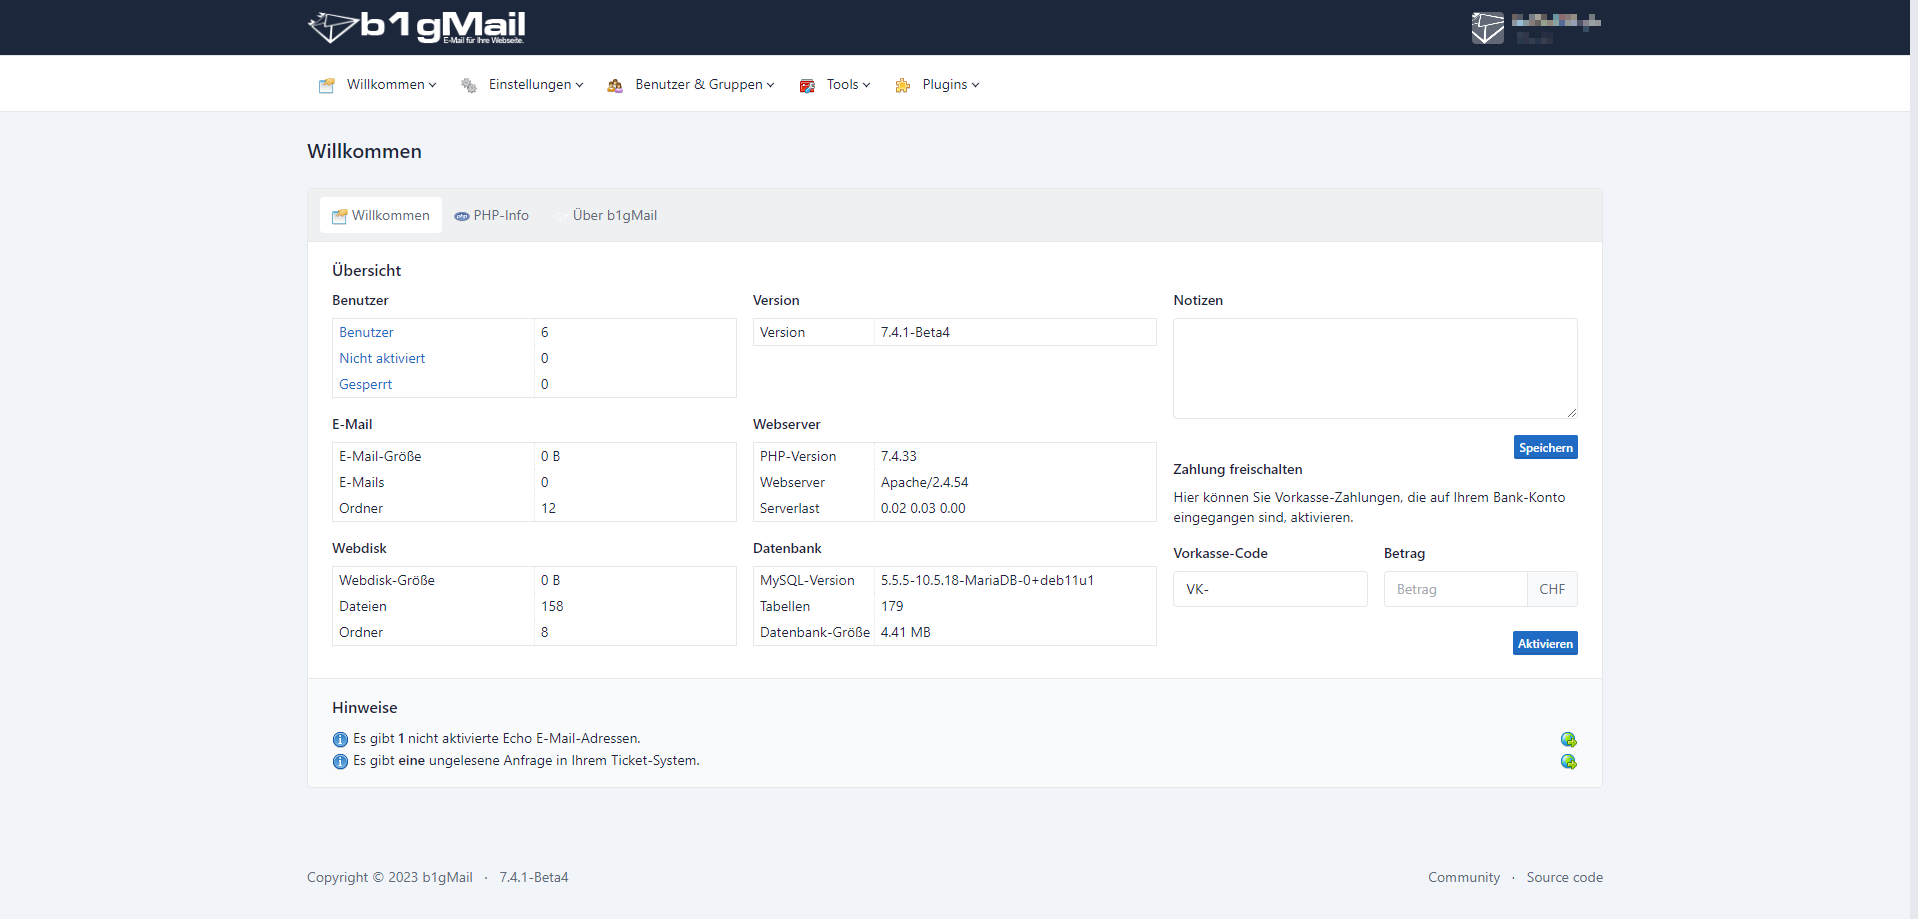Open the Echo E-Mail-Adressen notice action icon
Viewport: 1918px width, 919px height.
pyautogui.click(x=1568, y=740)
